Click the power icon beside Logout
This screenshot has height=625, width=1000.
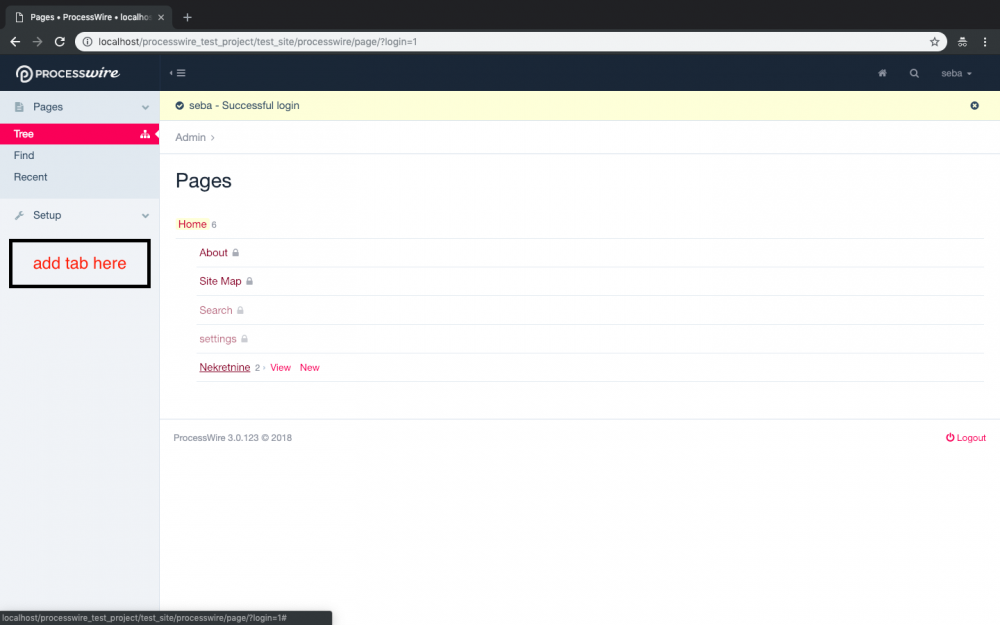click(950, 437)
